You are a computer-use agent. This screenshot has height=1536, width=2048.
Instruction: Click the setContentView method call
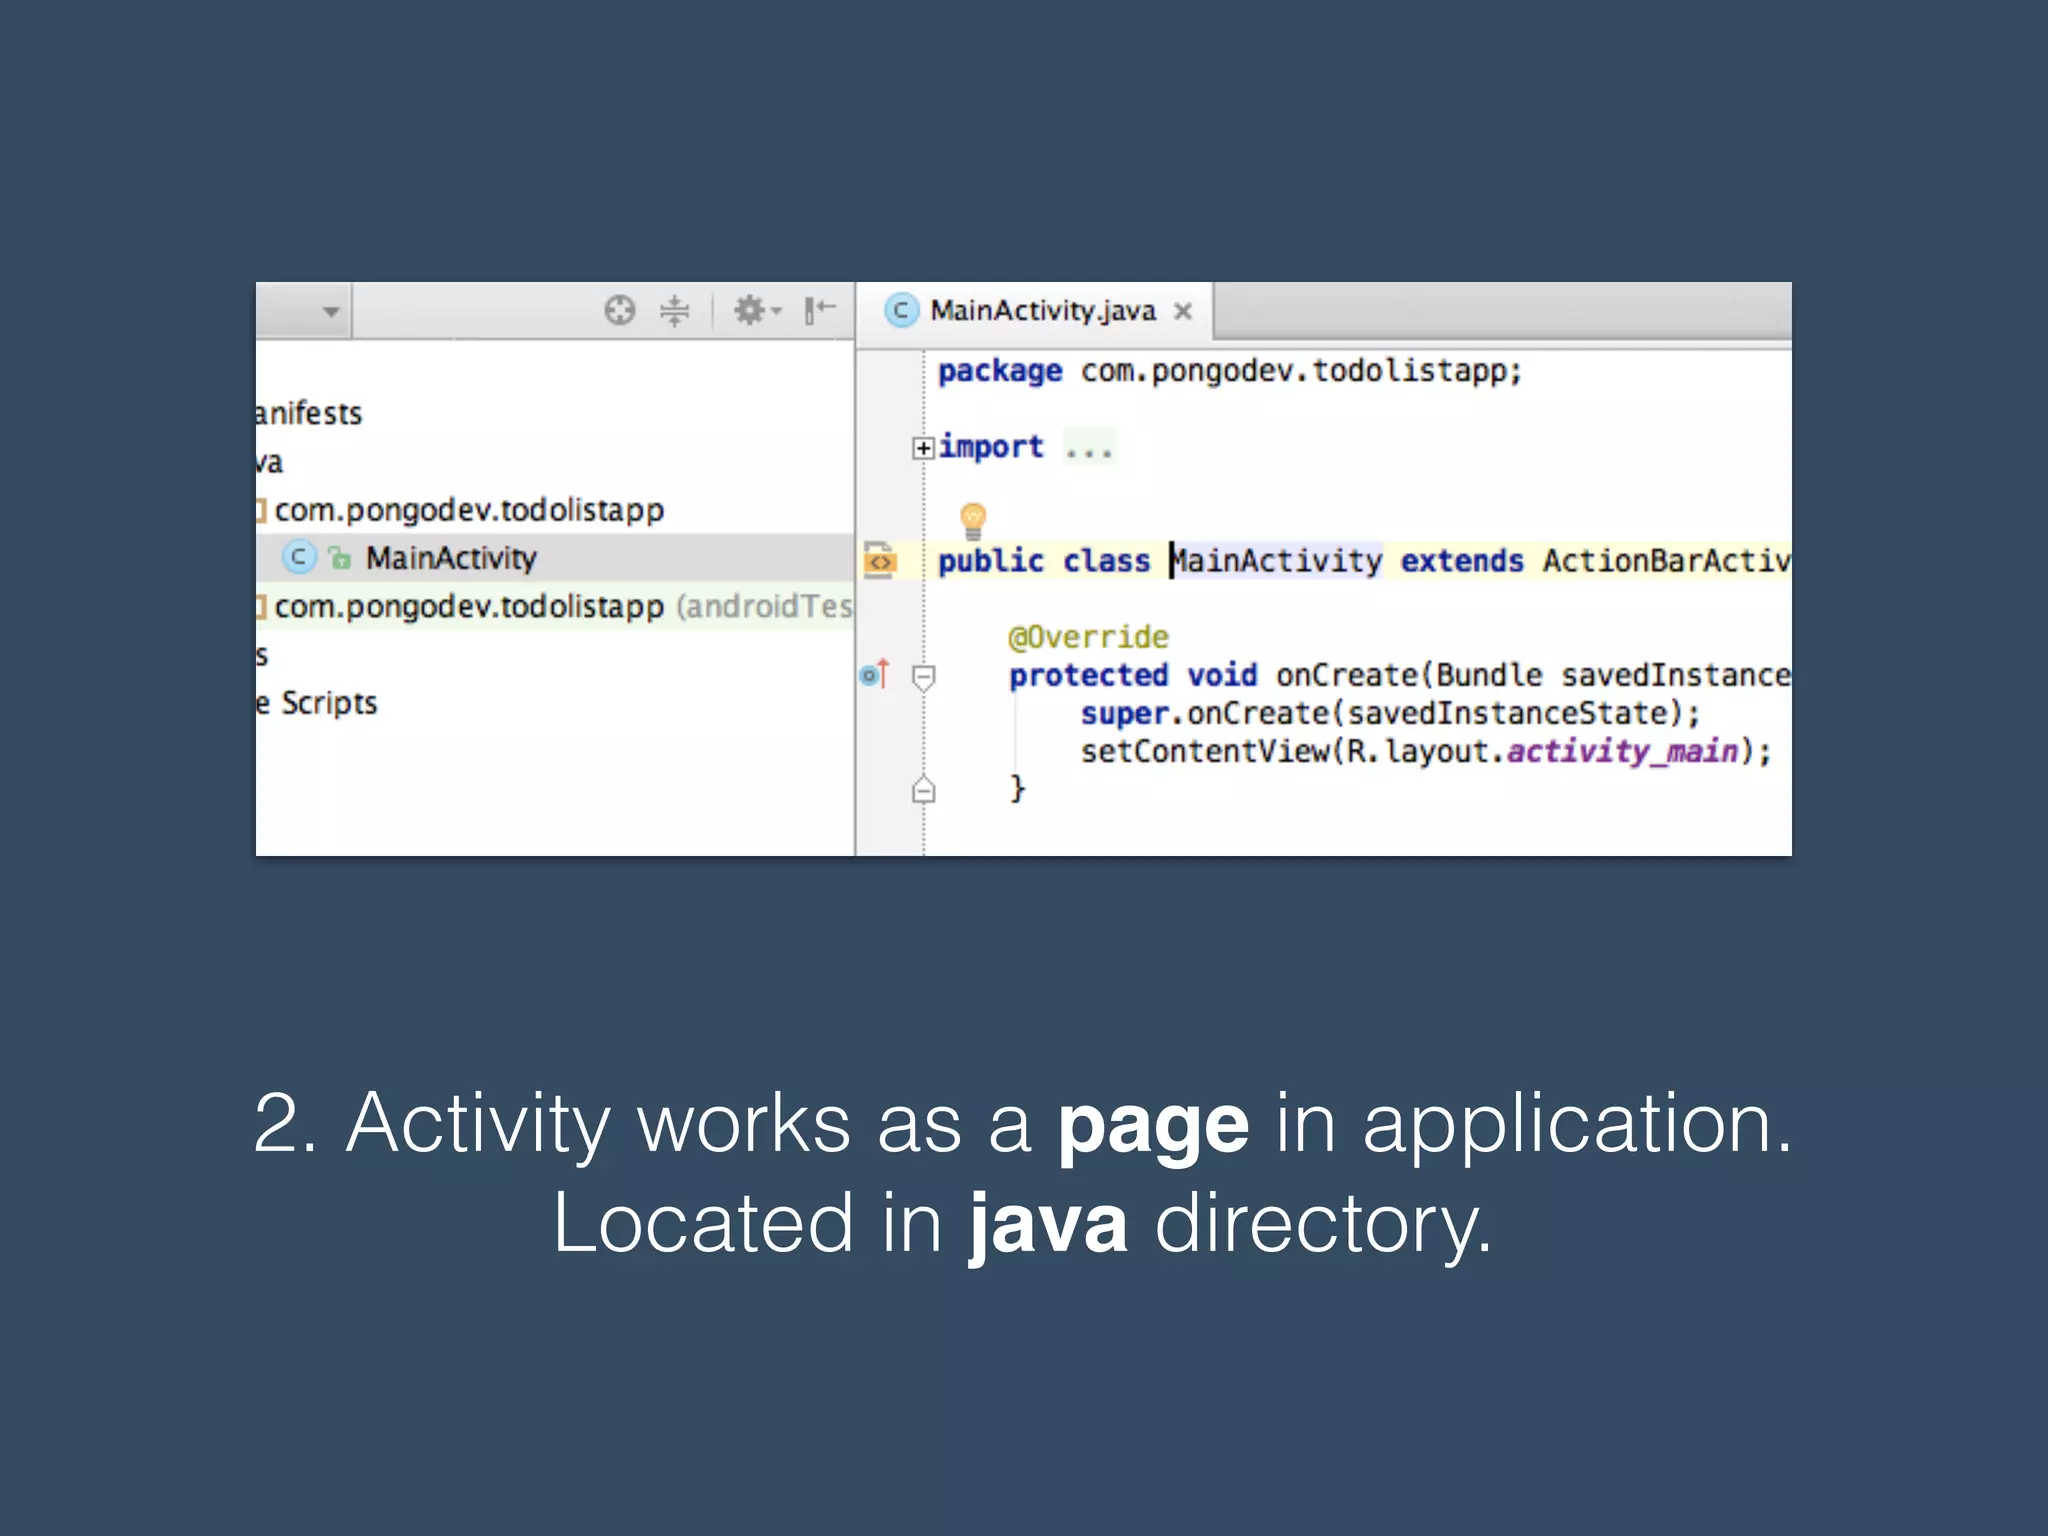point(1206,751)
